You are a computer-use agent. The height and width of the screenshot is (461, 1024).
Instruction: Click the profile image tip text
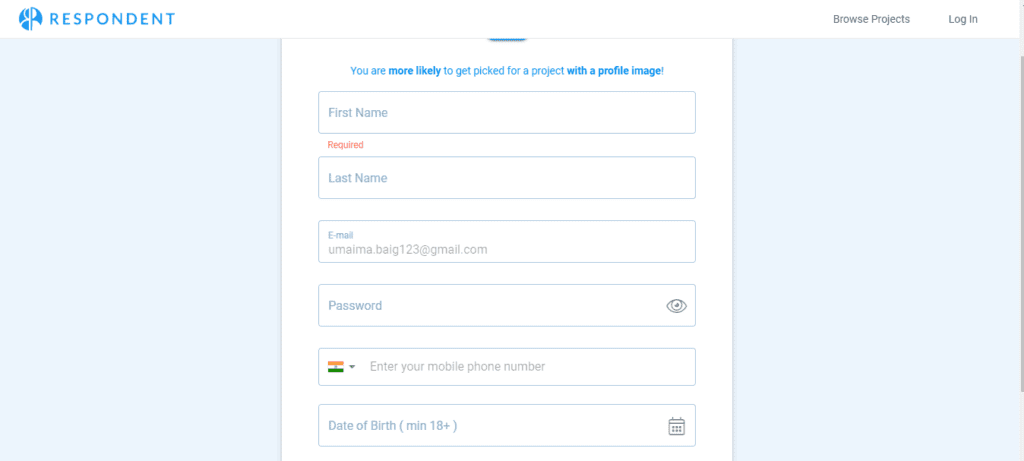(507, 71)
